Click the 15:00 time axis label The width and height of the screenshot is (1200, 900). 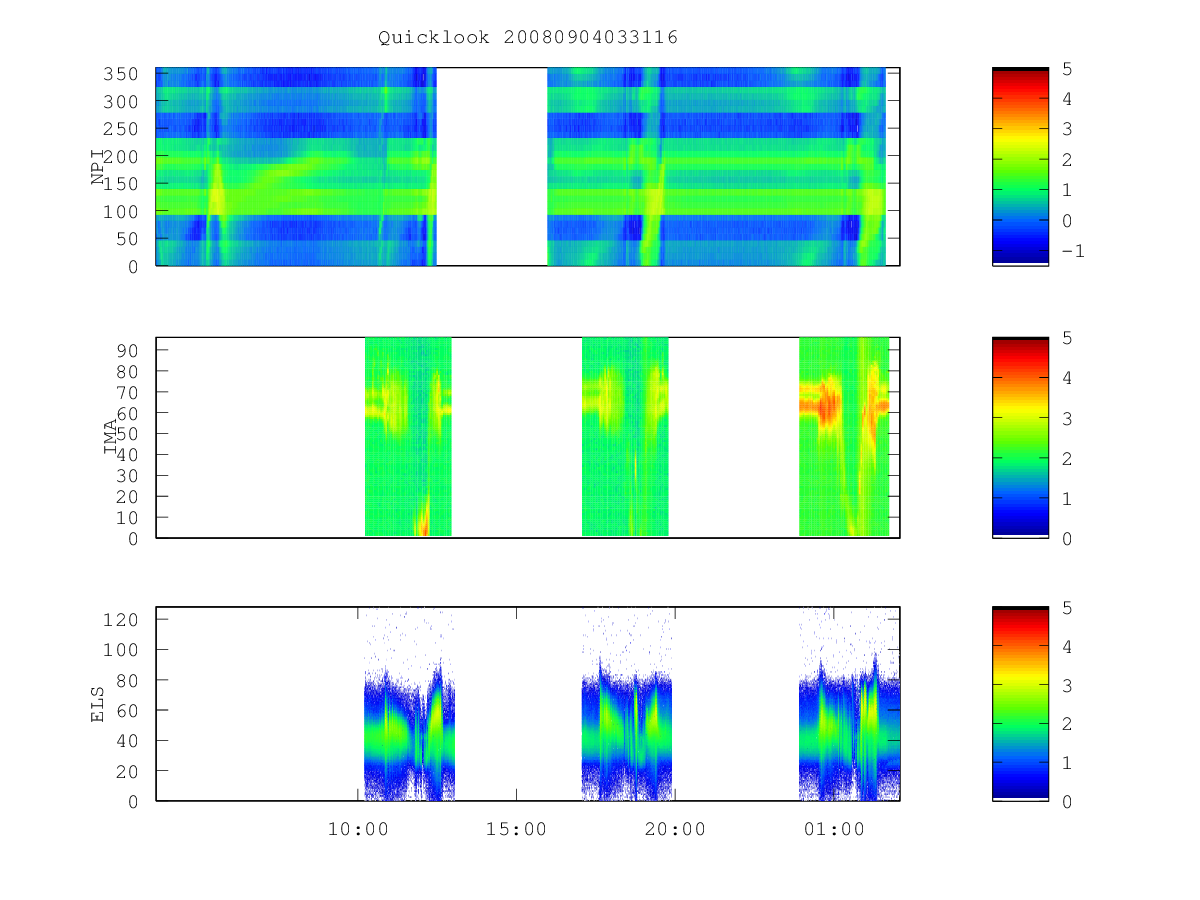pyautogui.click(x=516, y=829)
